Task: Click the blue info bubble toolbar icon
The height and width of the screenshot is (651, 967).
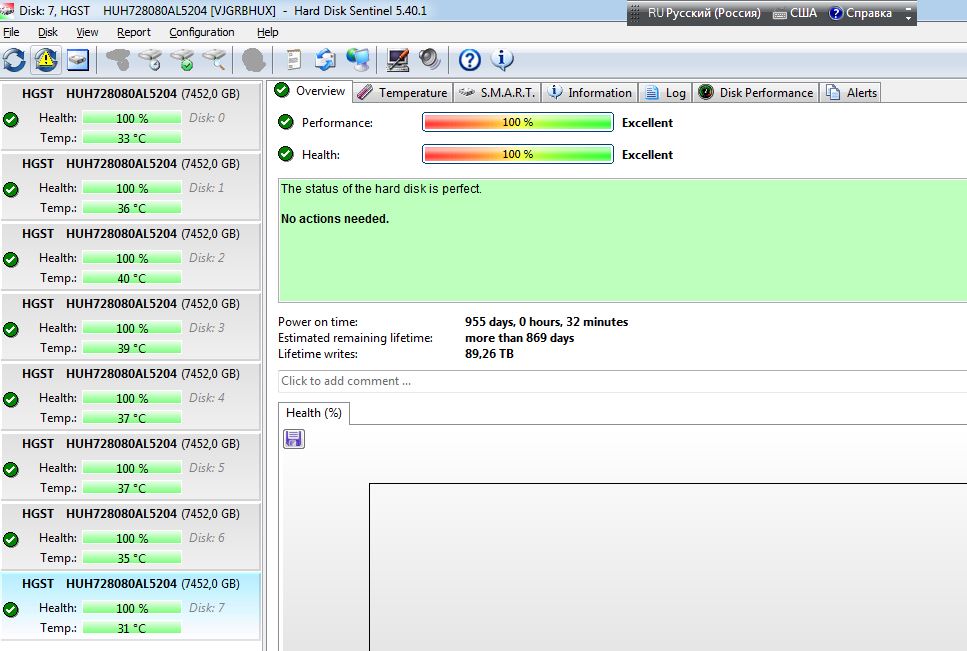Action: [x=502, y=60]
